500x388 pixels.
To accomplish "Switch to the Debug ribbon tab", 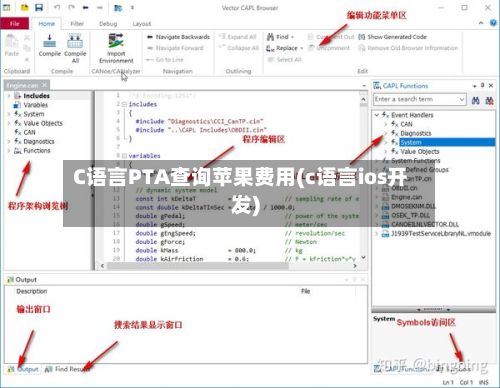I will [108, 23].
